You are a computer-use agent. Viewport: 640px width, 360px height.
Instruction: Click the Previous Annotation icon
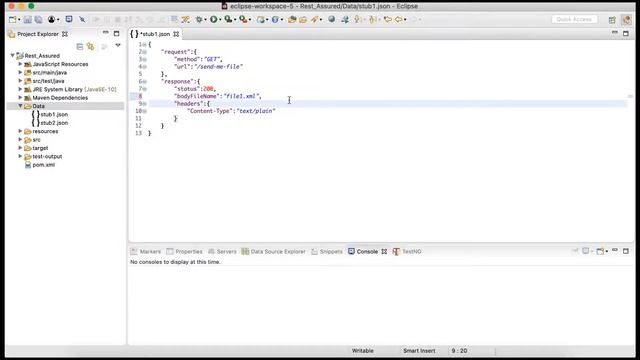click(372, 19)
